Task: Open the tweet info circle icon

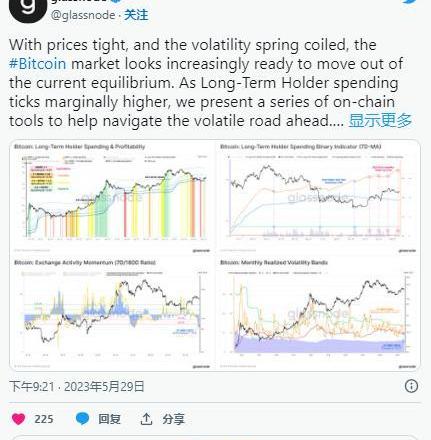Action: point(411,386)
